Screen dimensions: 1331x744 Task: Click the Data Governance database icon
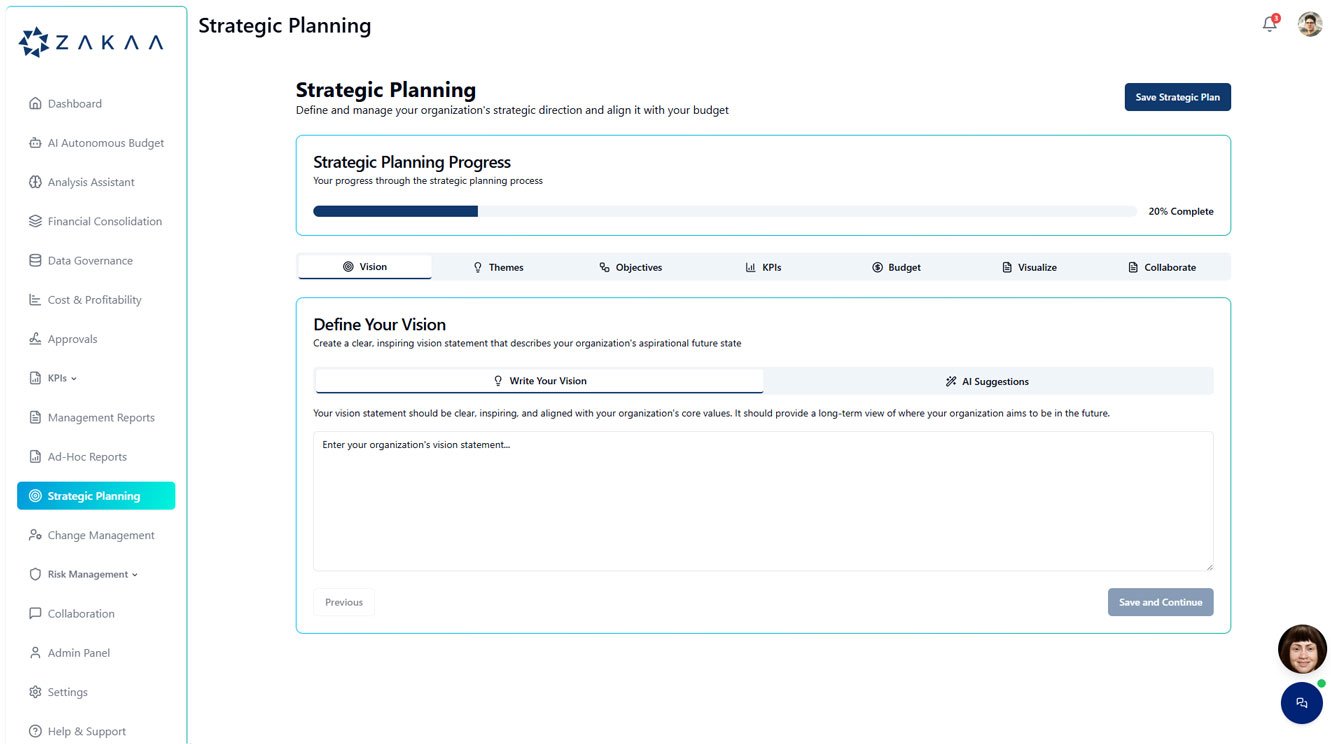pyautogui.click(x=35, y=261)
